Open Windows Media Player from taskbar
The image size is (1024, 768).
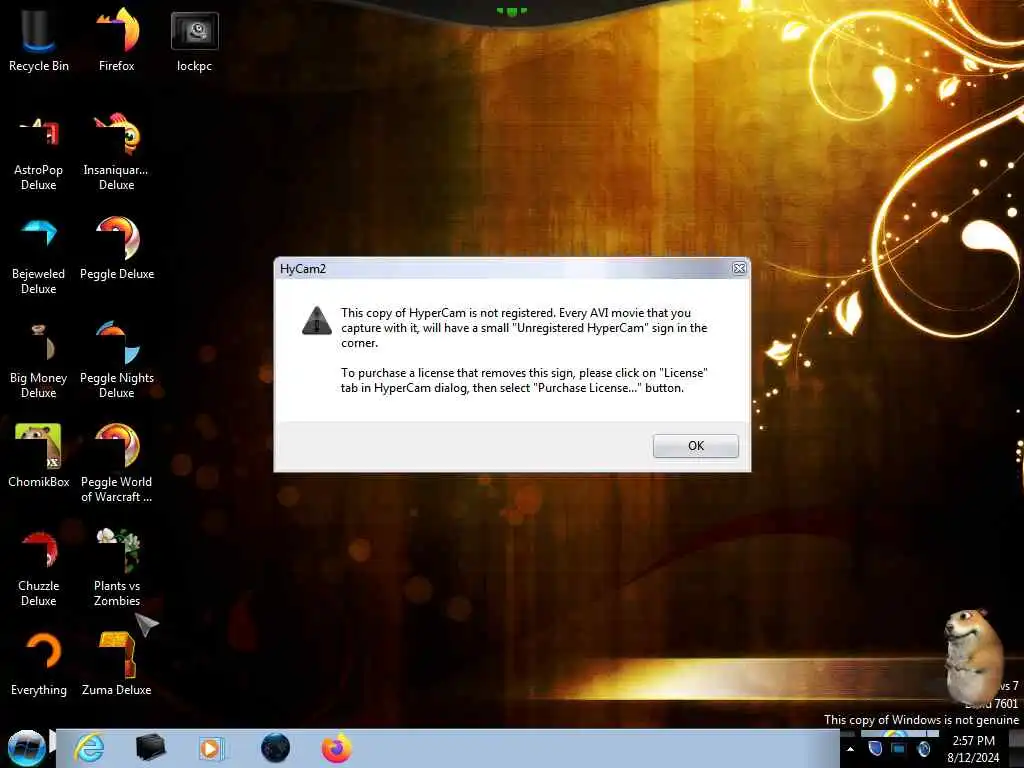211,748
